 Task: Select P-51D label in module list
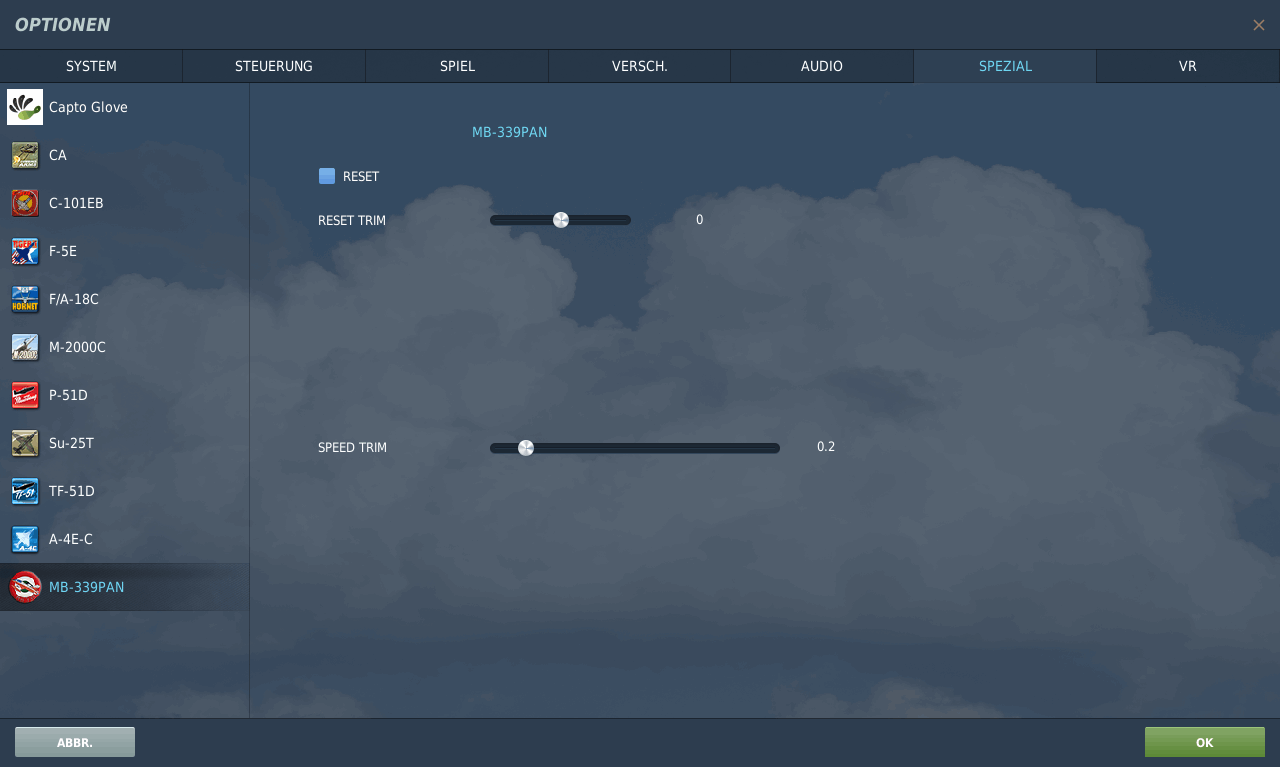pos(68,395)
